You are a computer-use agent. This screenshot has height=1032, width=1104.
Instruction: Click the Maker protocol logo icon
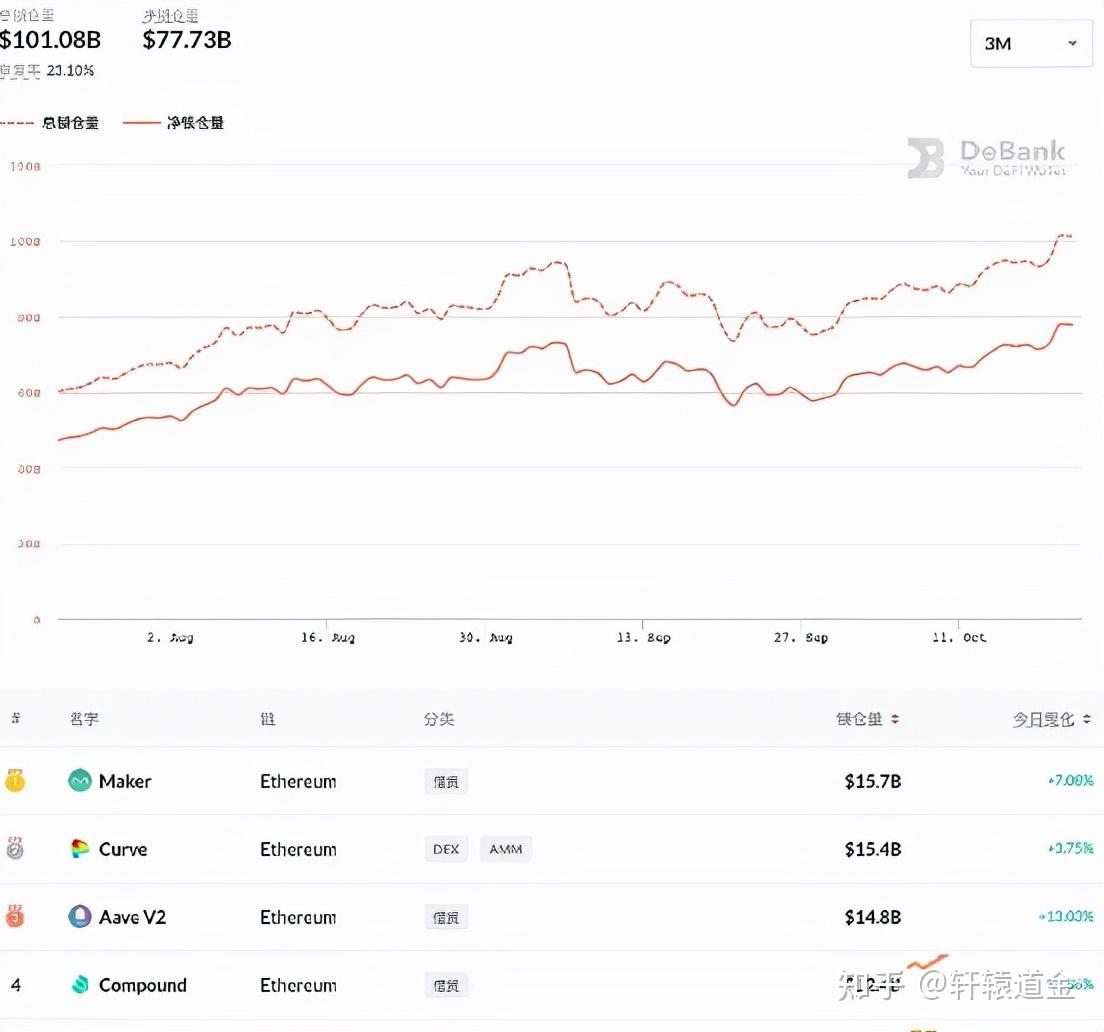pyautogui.click(x=80, y=781)
